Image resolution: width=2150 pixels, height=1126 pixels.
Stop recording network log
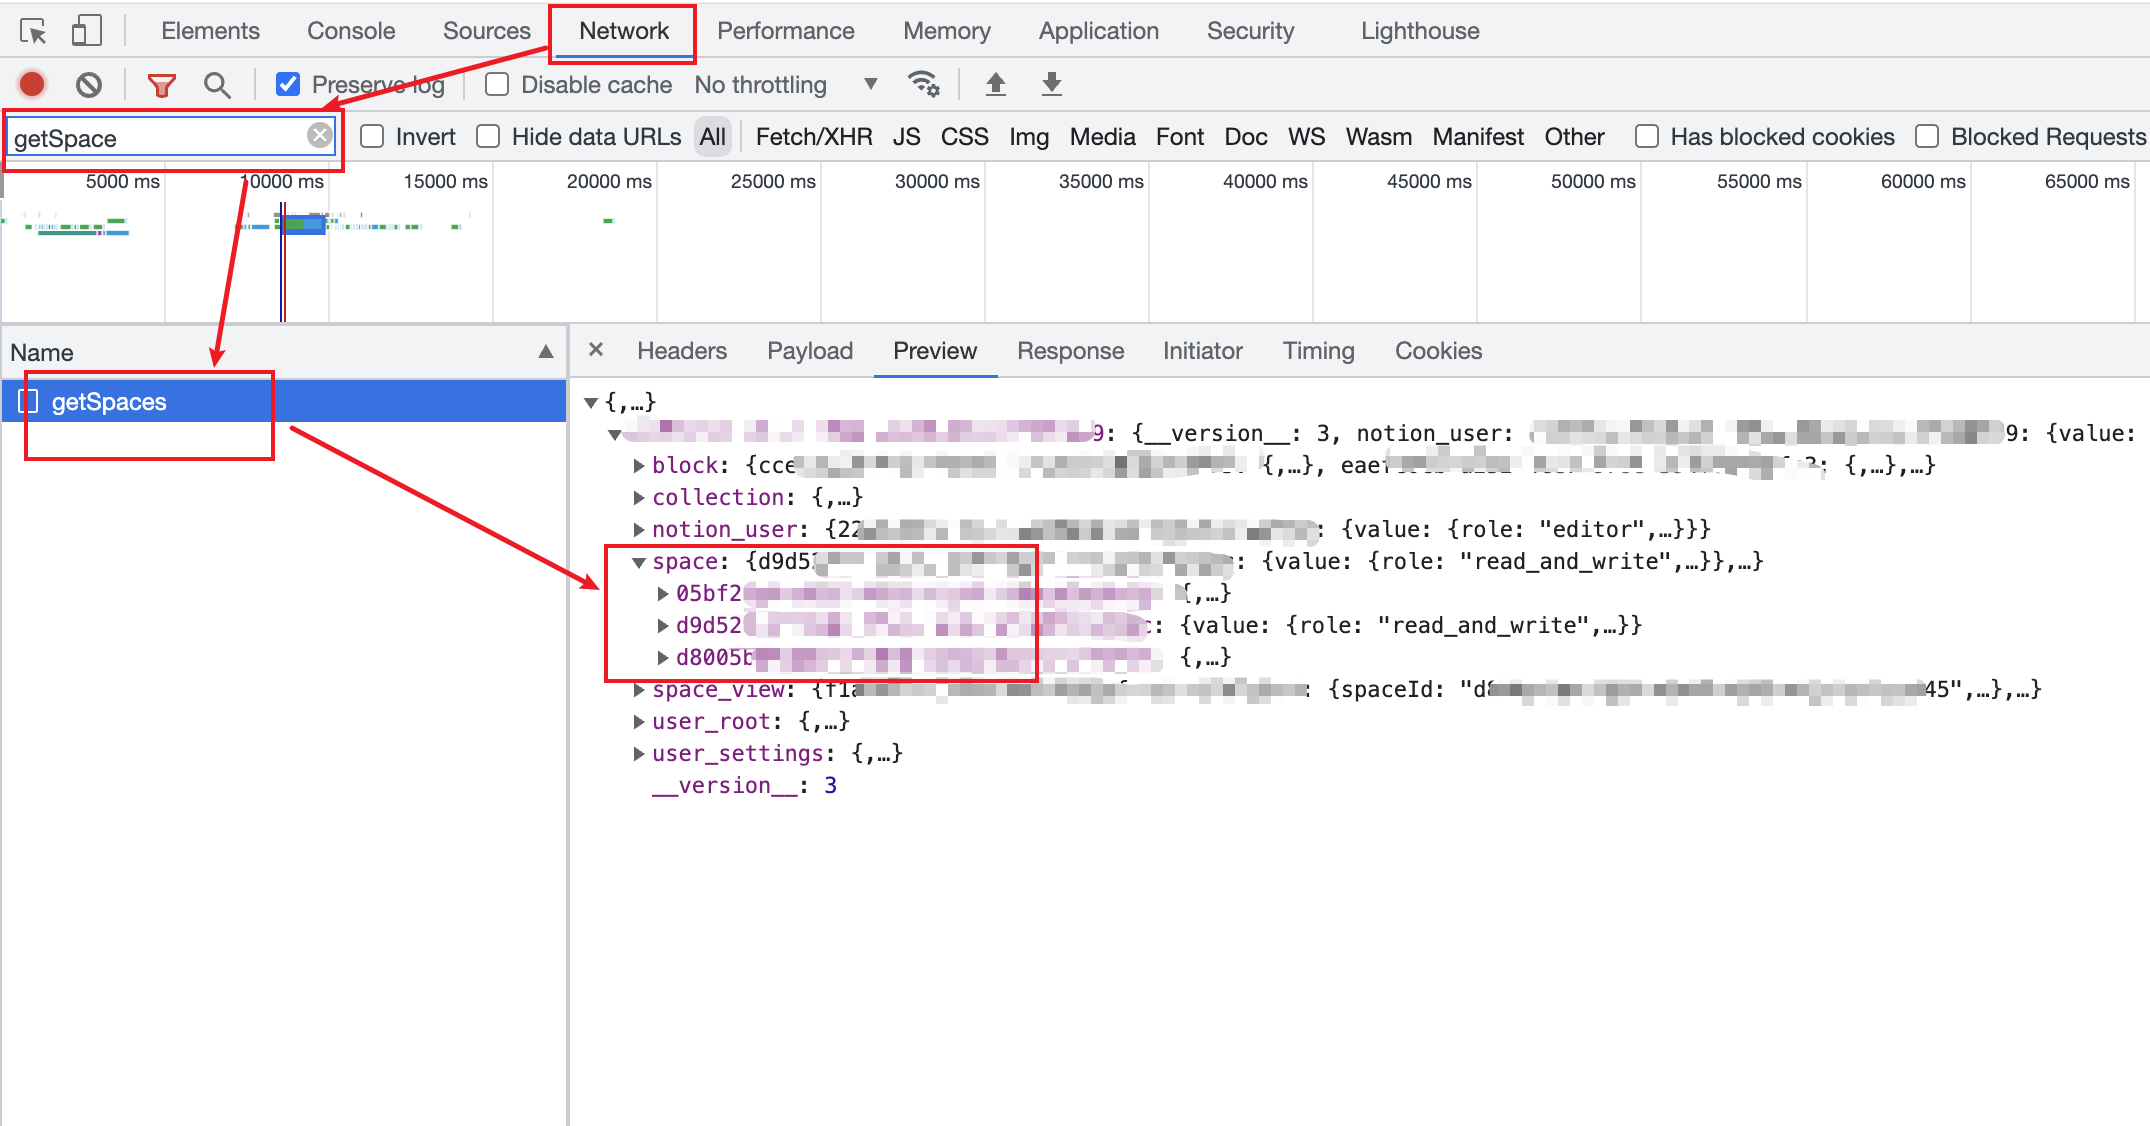coord(32,85)
